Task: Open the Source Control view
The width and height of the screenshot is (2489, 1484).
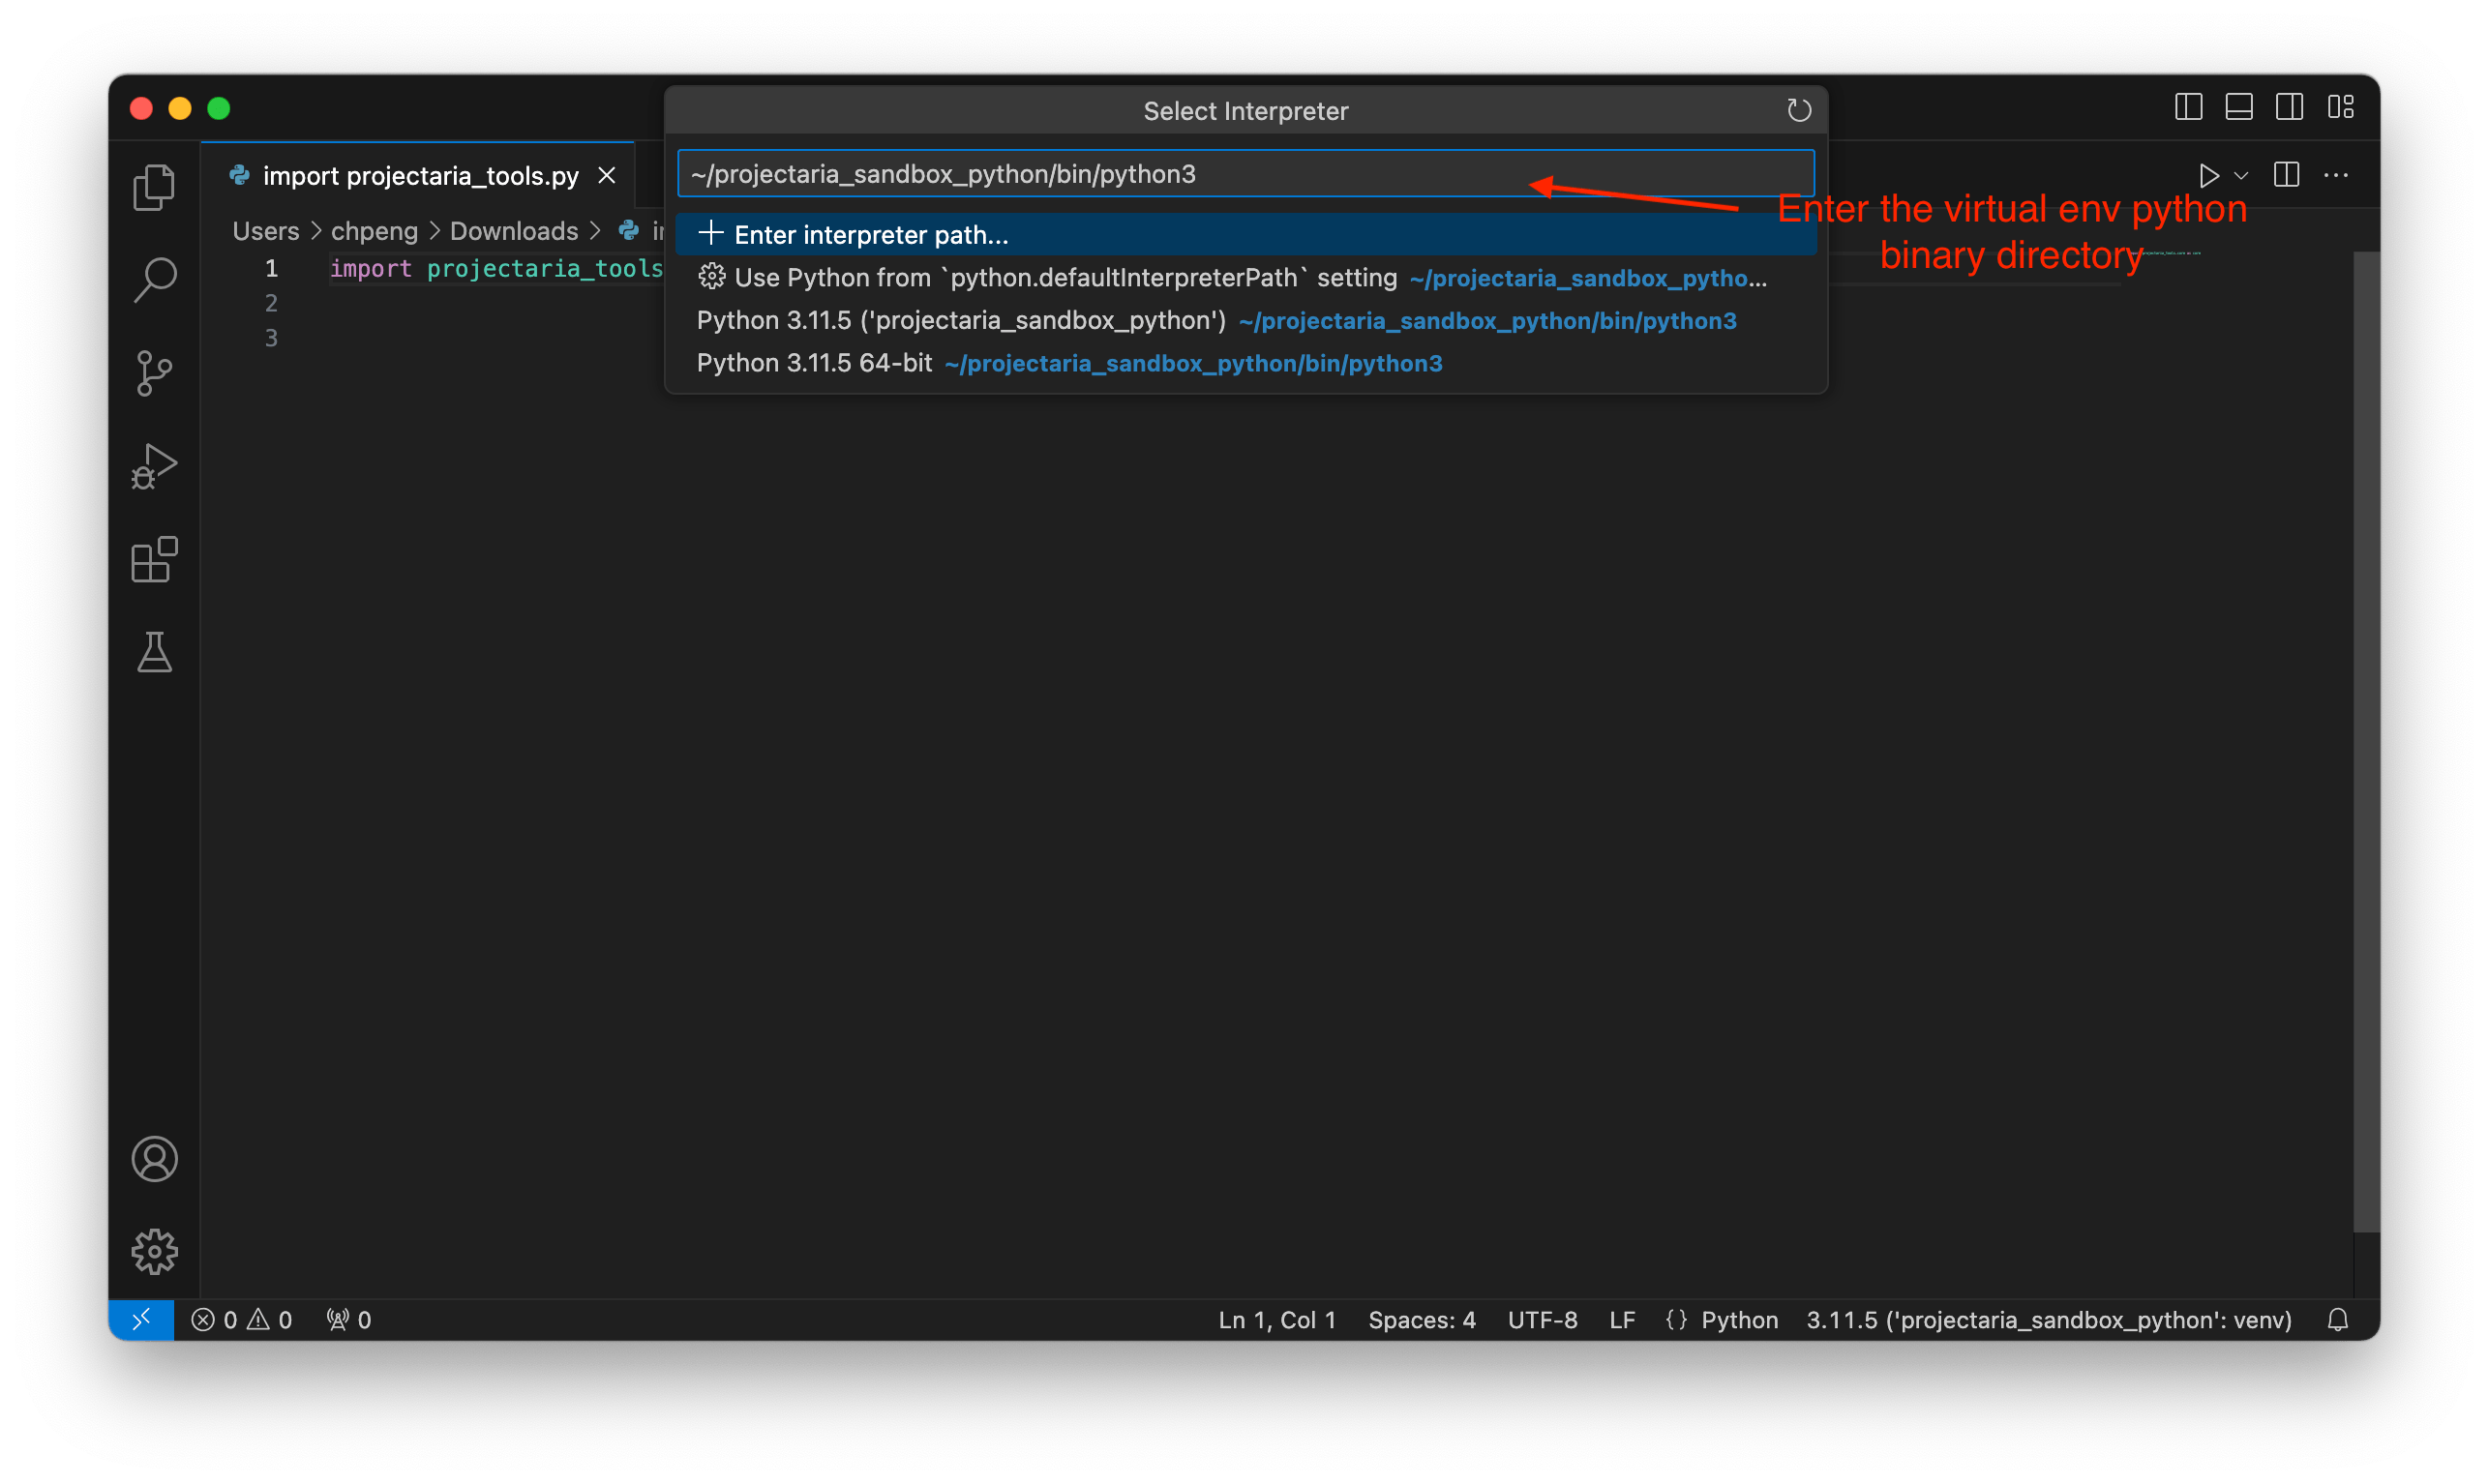Action: 154,372
